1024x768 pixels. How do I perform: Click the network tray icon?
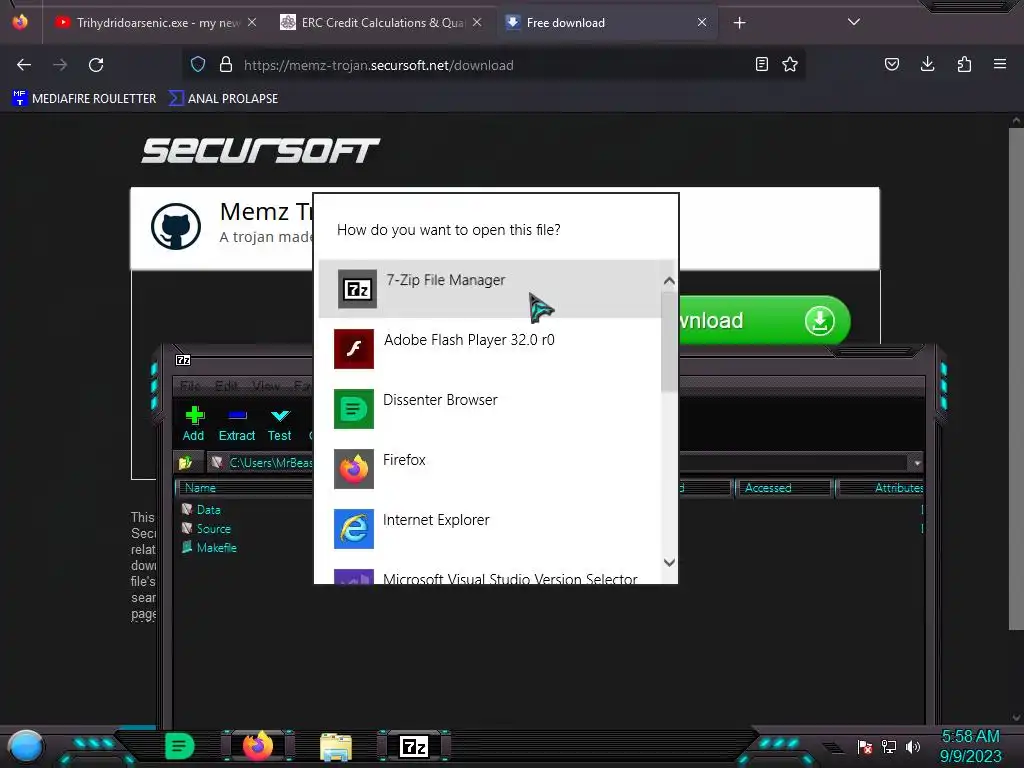[x=889, y=747]
